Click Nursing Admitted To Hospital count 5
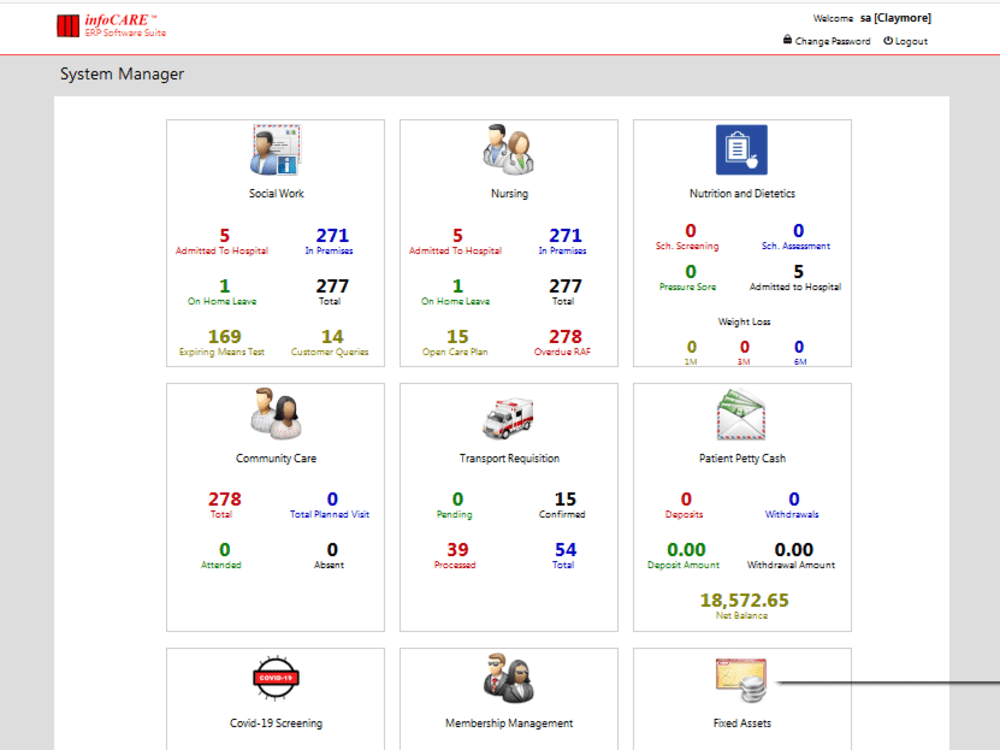This screenshot has height=750, width=1000. 457,235
